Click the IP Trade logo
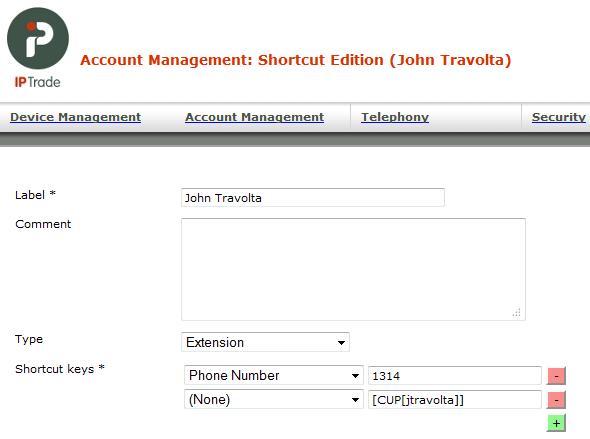Image resolution: width=590 pixels, height=439 pixels. (x=38, y=48)
